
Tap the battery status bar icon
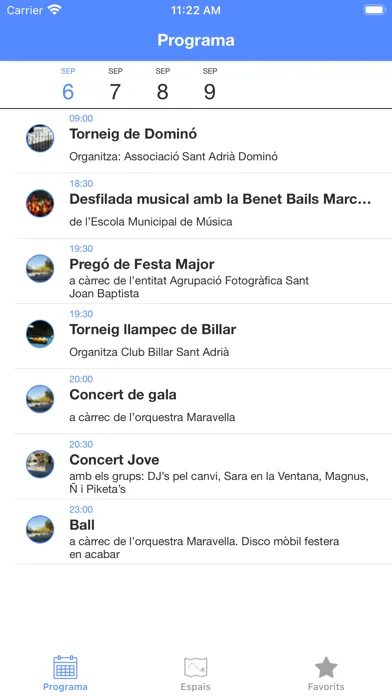point(374,10)
